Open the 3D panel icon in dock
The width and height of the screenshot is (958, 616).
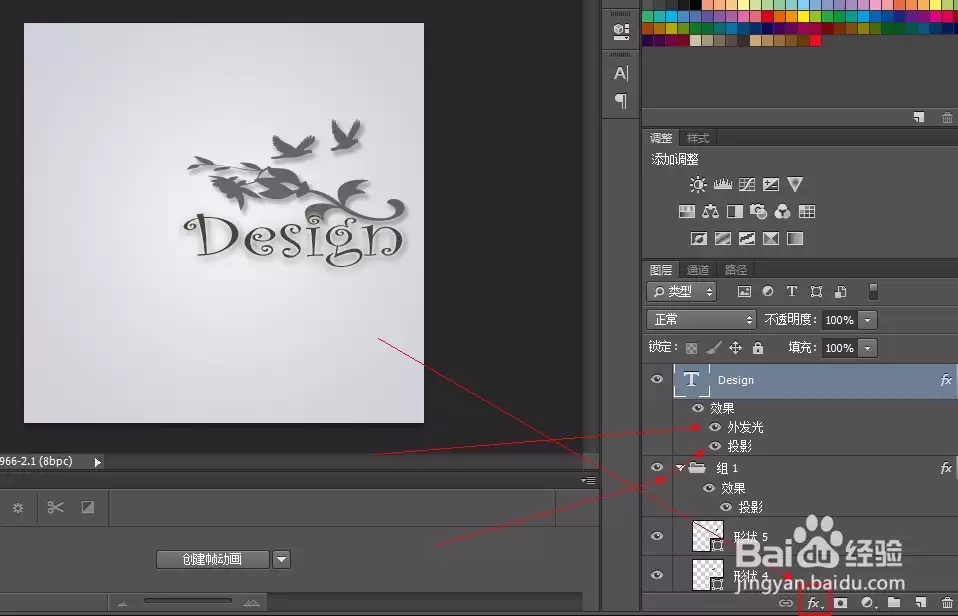(x=621, y=31)
